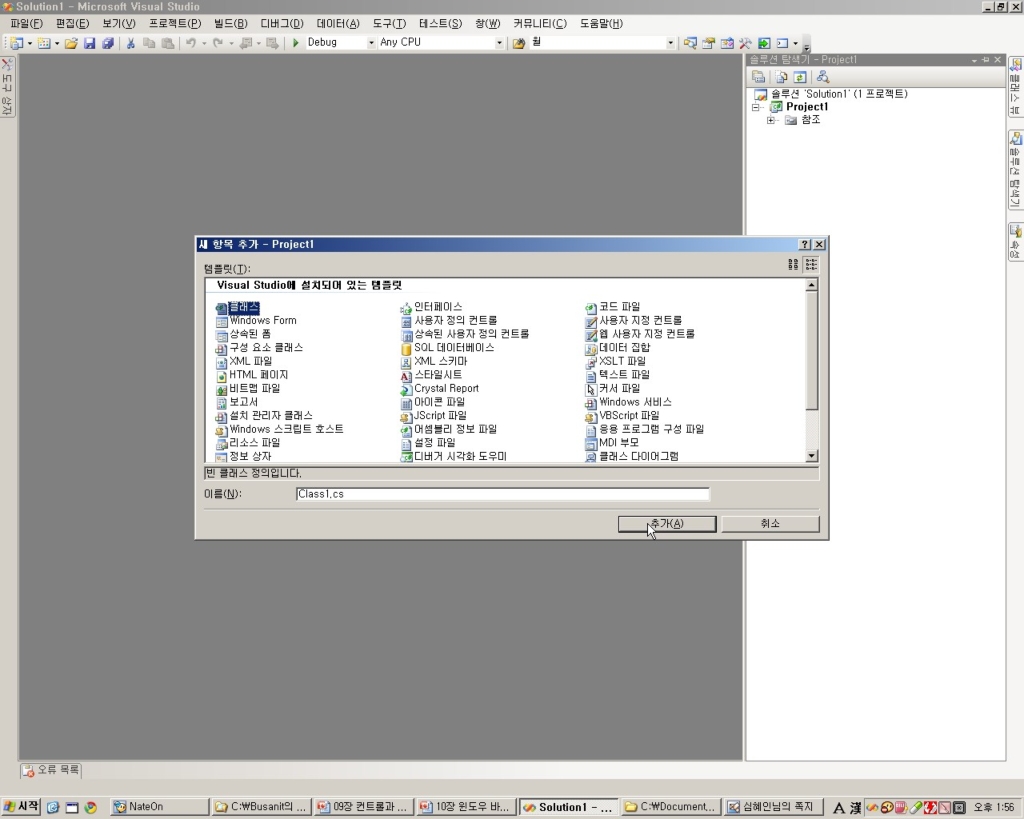Open the 도구 상자 toolbox side tab
The width and height of the screenshot is (1024, 819).
(7, 86)
